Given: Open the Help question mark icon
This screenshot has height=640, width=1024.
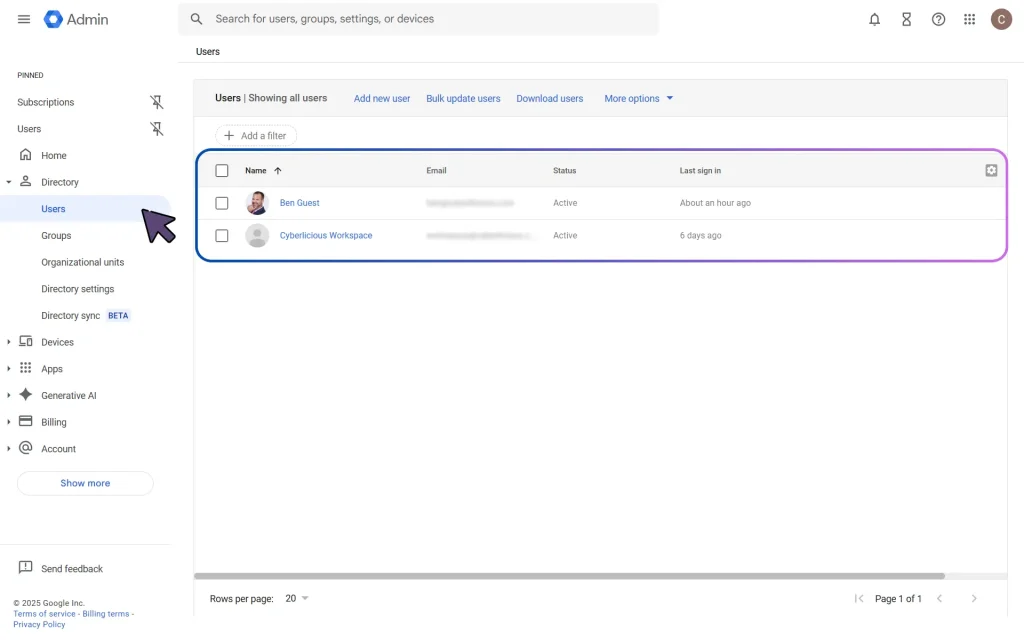Looking at the screenshot, I should [938, 19].
